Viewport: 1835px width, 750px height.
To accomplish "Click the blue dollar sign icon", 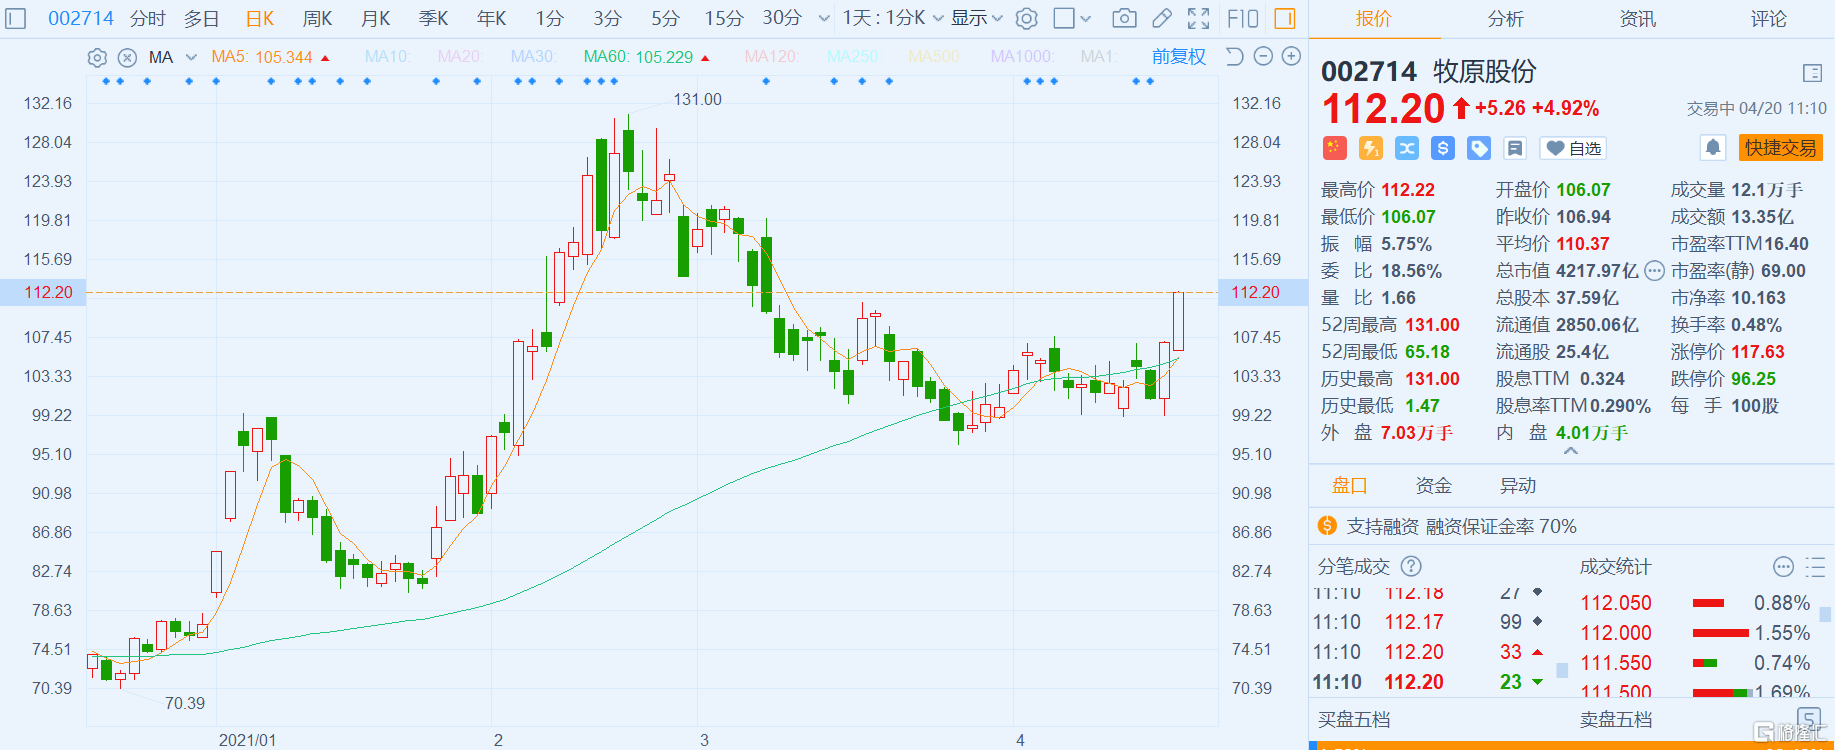I will coord(1443,148).
